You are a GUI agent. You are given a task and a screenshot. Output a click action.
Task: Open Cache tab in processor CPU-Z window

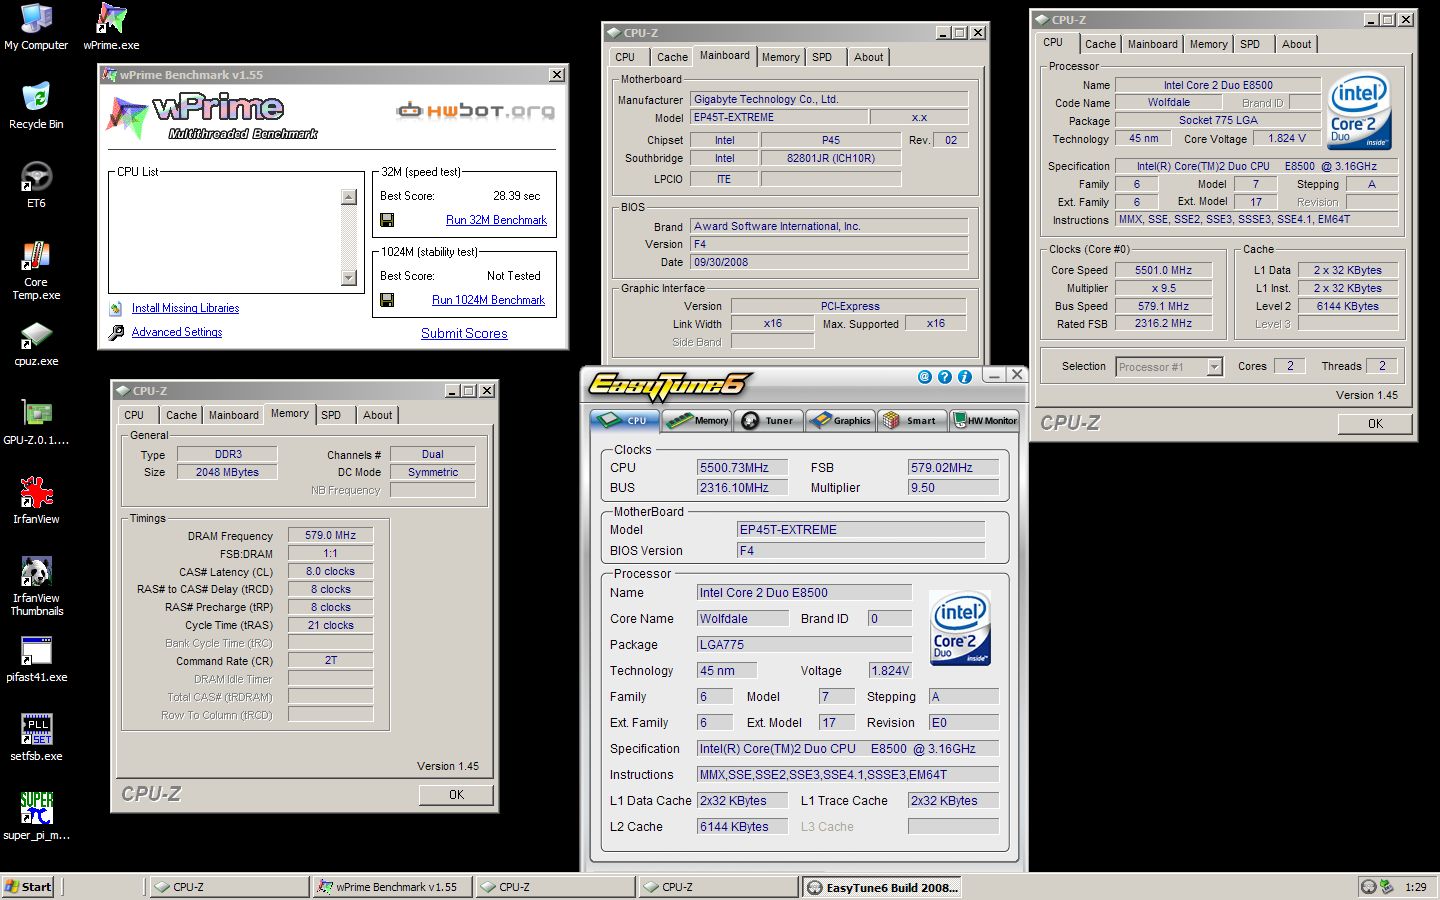point(1100,44)
